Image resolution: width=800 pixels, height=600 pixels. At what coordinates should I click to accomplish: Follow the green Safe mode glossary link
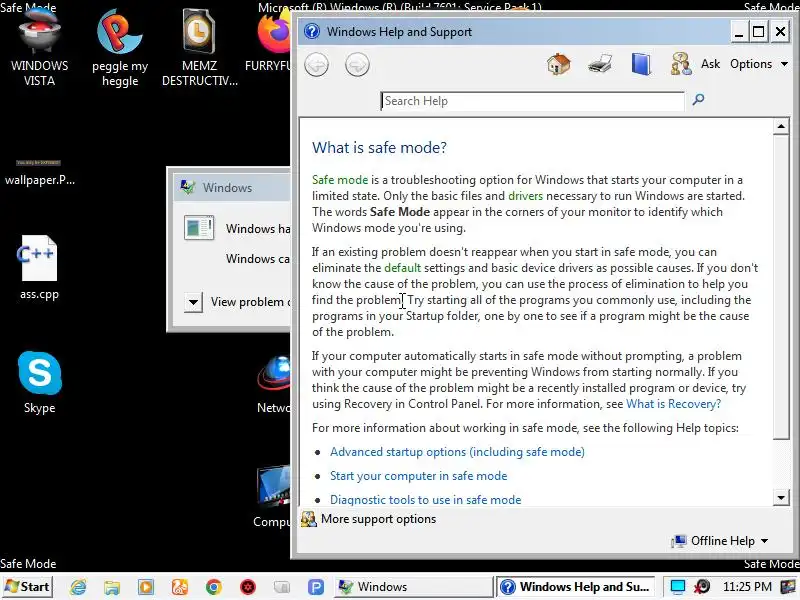pyautogui.click(x=340, y=180)
